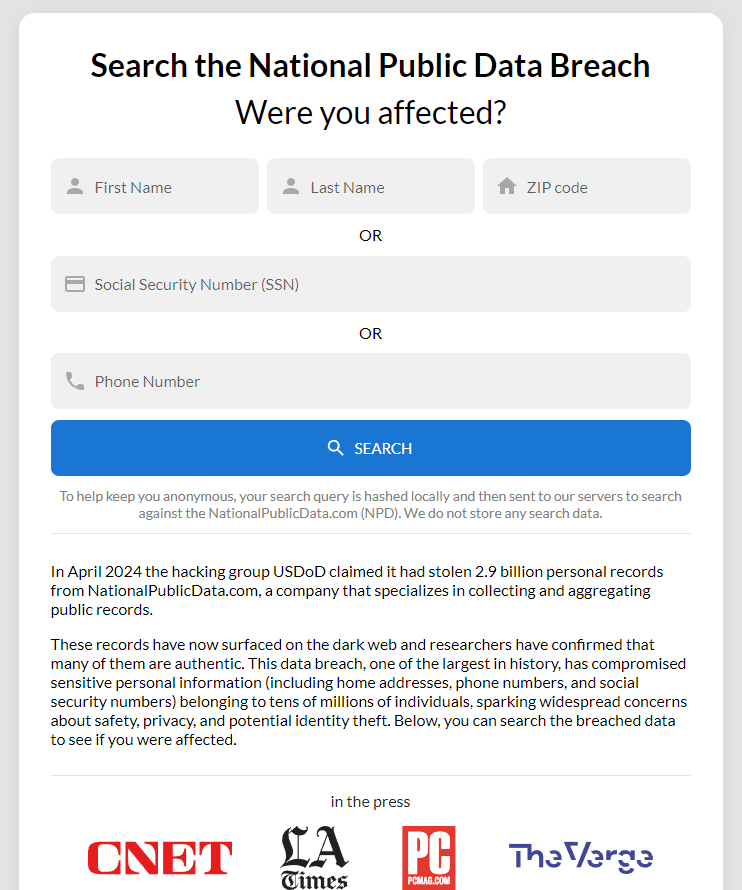Click the person icon beside First Name
The width and height of the screenshot is (742, 890).
click(75, 187)
